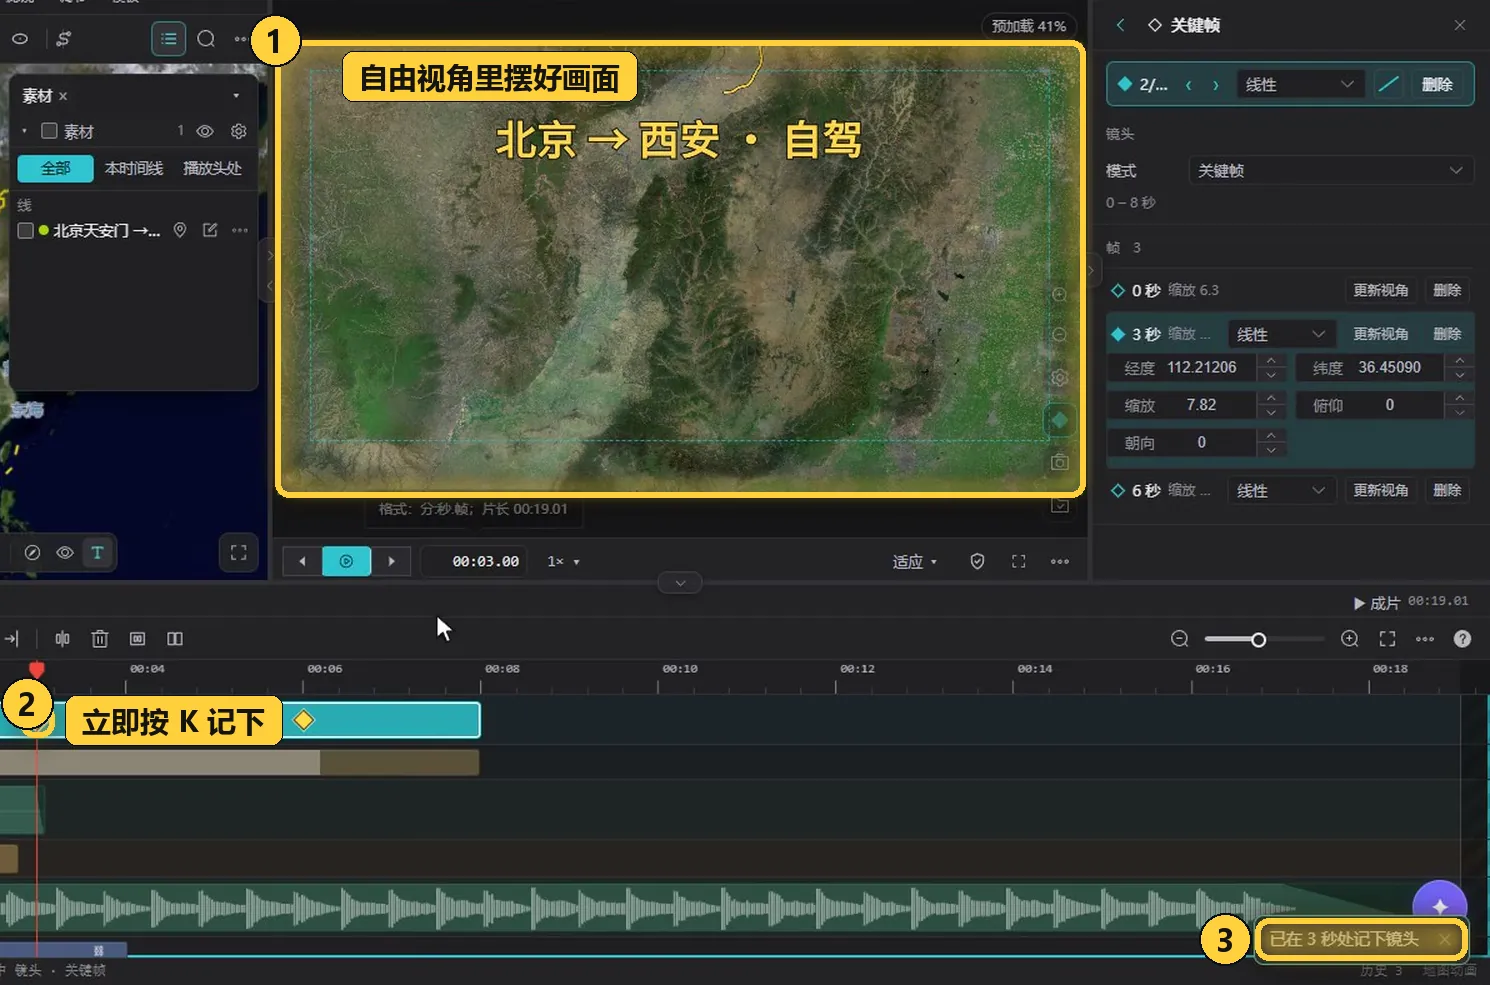This screenshot has width=1490, height=985.
Task: Delete the 0 秒 keyframe
Action: coord(1447,290)
